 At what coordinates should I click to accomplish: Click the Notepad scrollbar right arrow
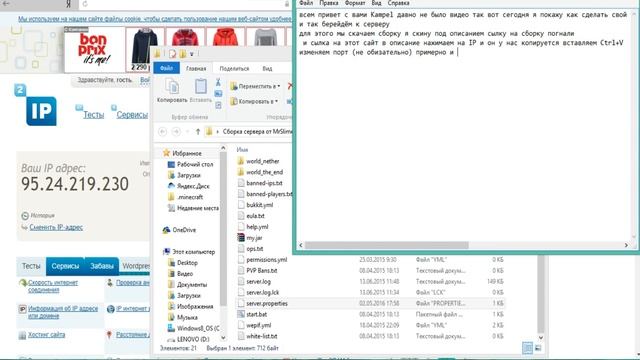click(x=626, y=245)
